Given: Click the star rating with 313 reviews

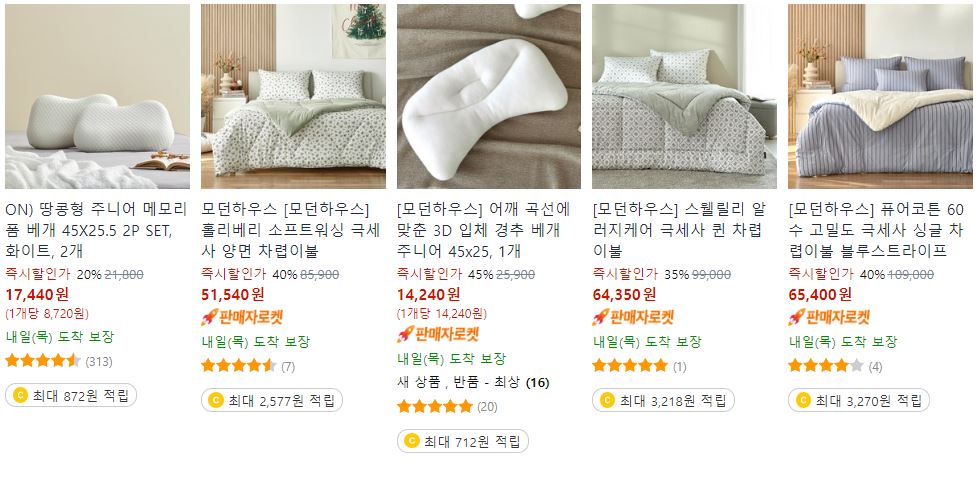Looking at the screenshot, I should 59,361.
